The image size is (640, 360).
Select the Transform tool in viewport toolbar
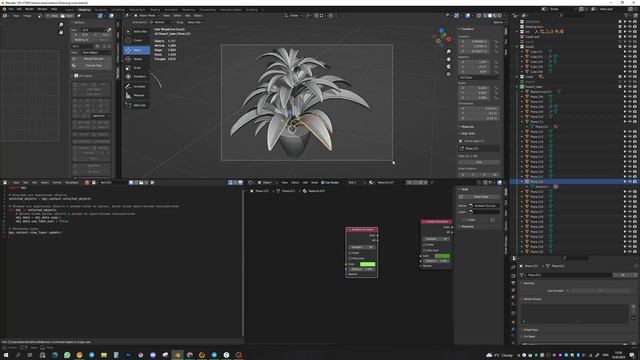136,76
